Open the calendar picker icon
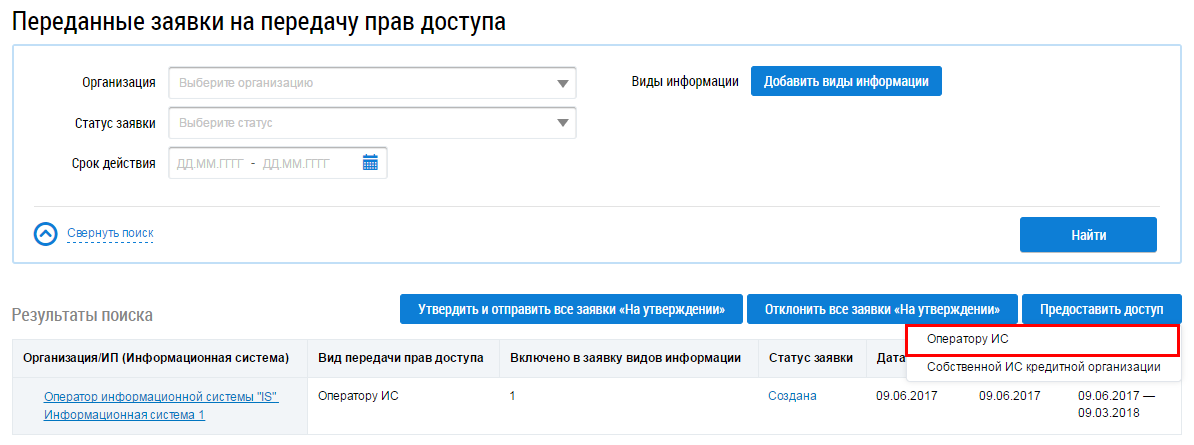Image resolution: width=1194 pixels, height=445 pixels. click(370, 163)
